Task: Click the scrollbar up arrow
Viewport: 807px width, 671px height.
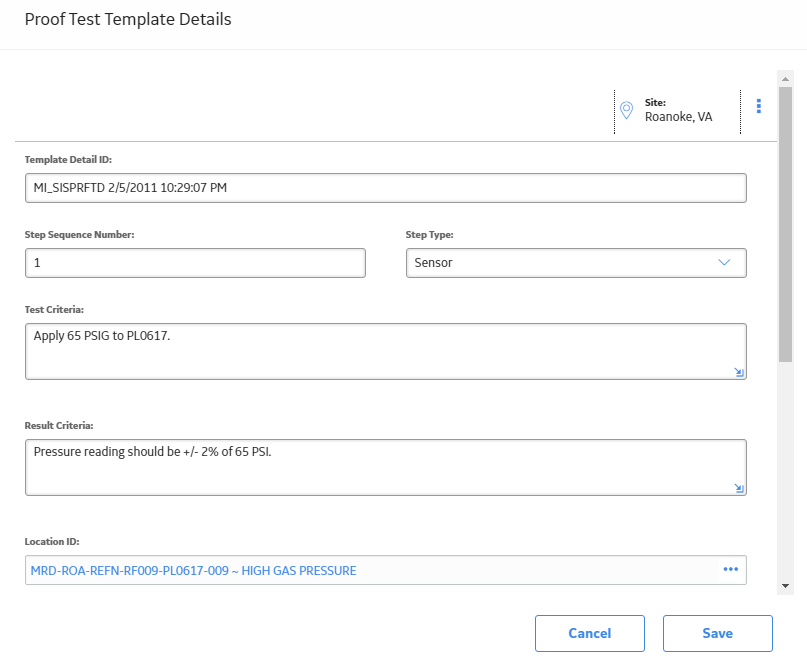Action: [x=785, y=79]
